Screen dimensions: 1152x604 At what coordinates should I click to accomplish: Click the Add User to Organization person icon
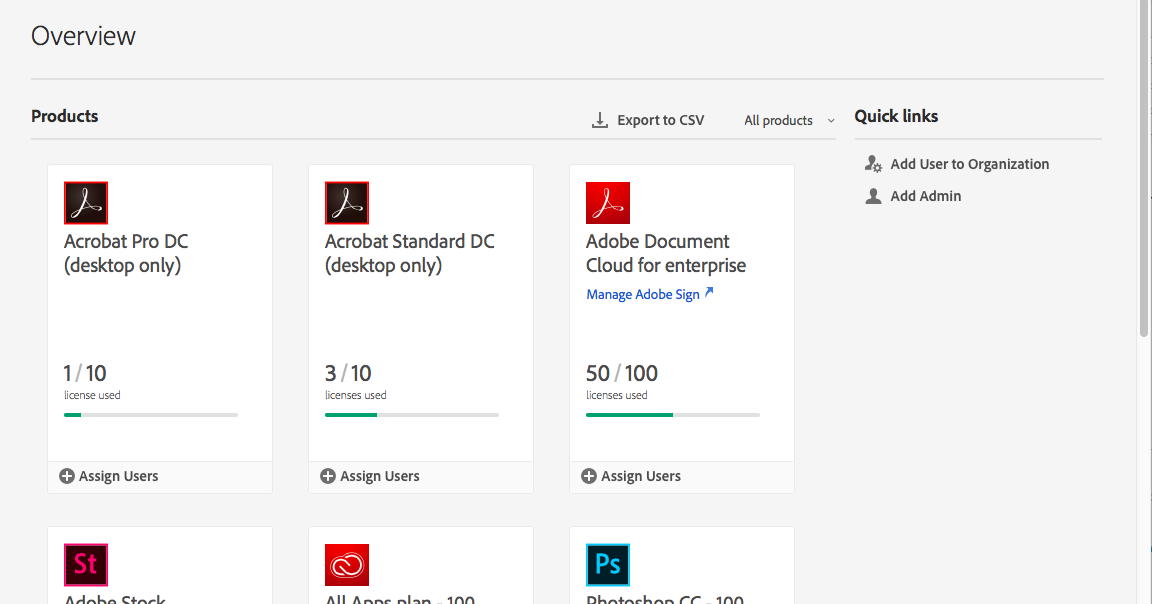click(873, 164)
